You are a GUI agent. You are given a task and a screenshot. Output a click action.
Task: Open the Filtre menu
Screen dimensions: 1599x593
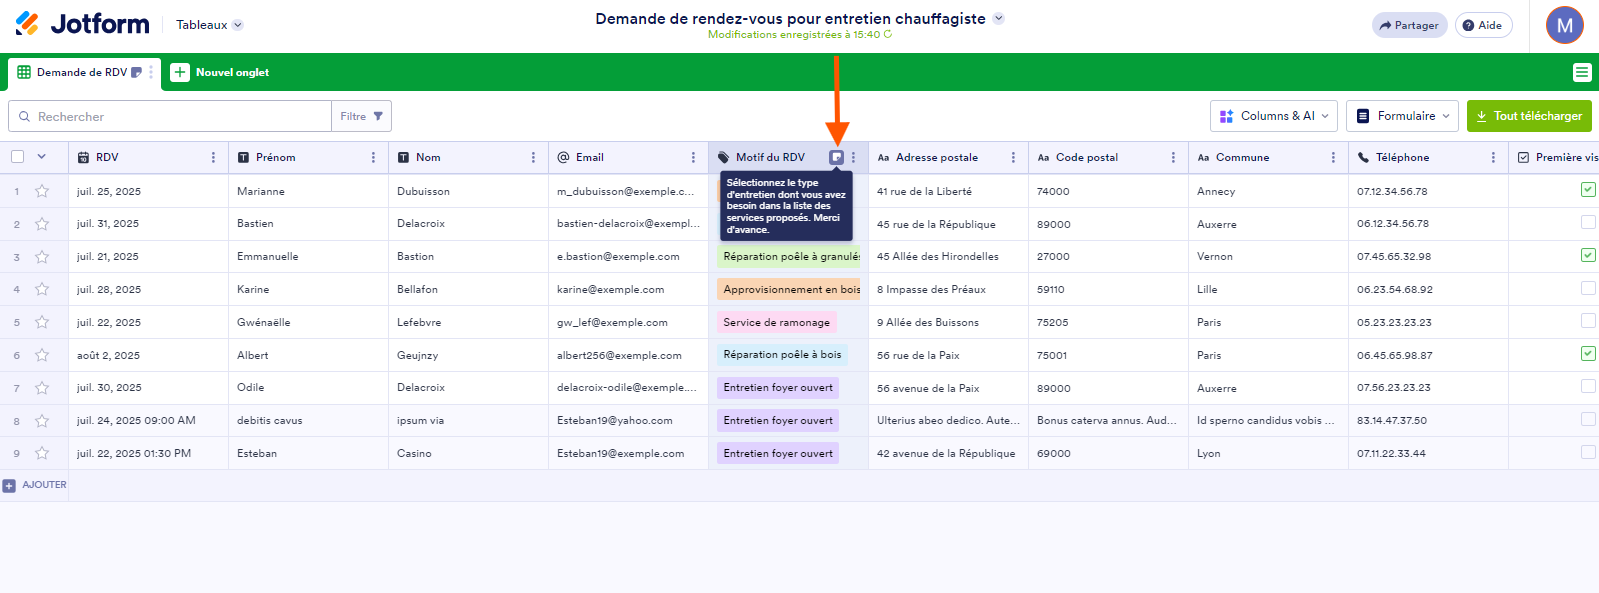click(361, 116)
